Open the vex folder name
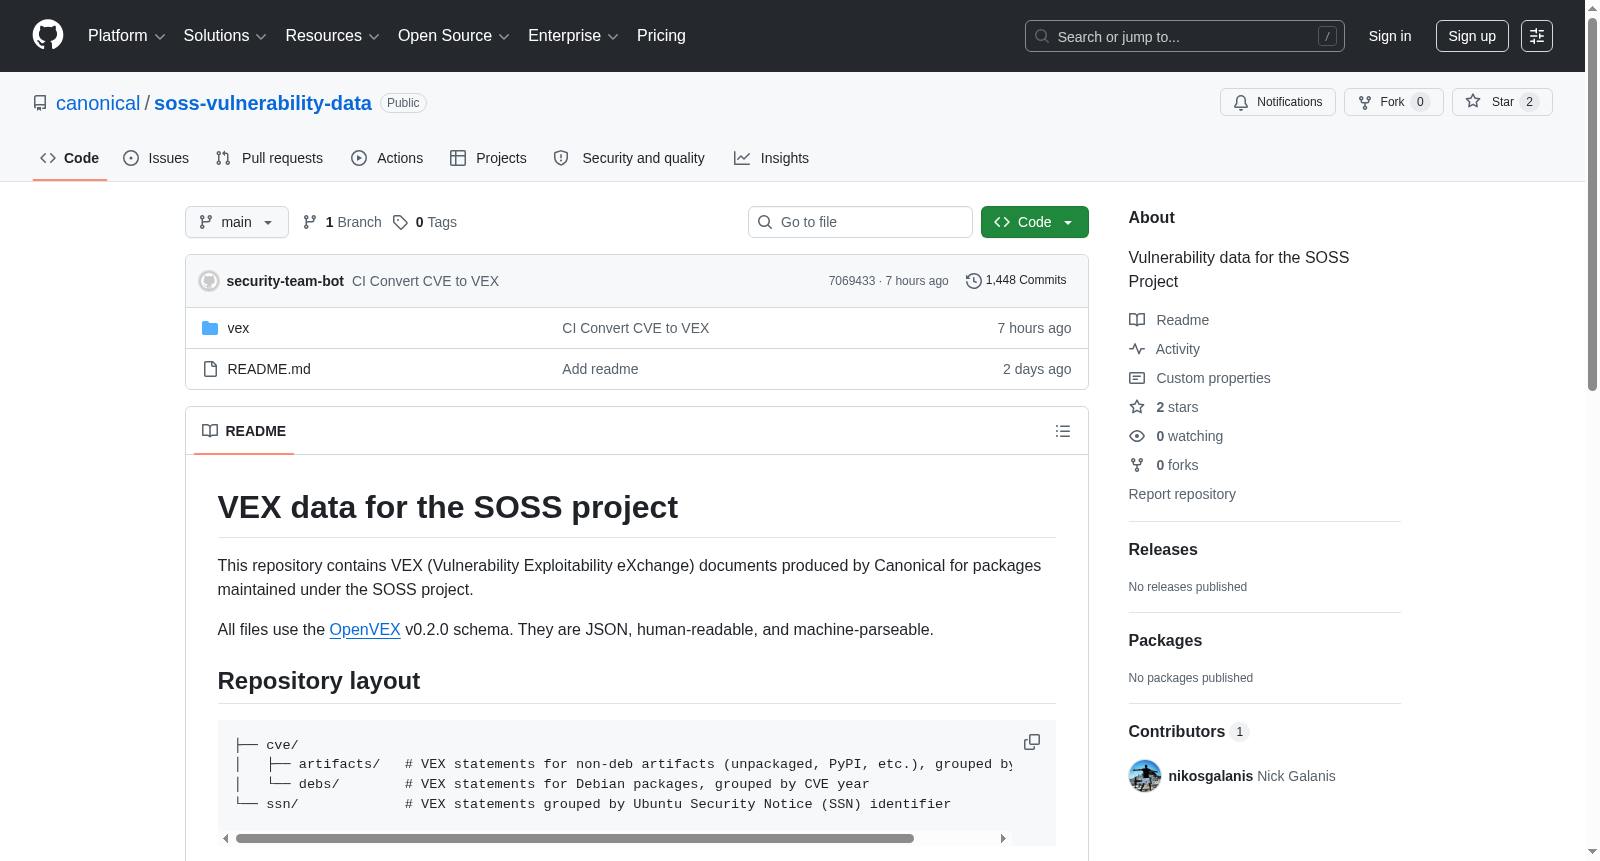The image size is (1600, 861). click(238, 328)
